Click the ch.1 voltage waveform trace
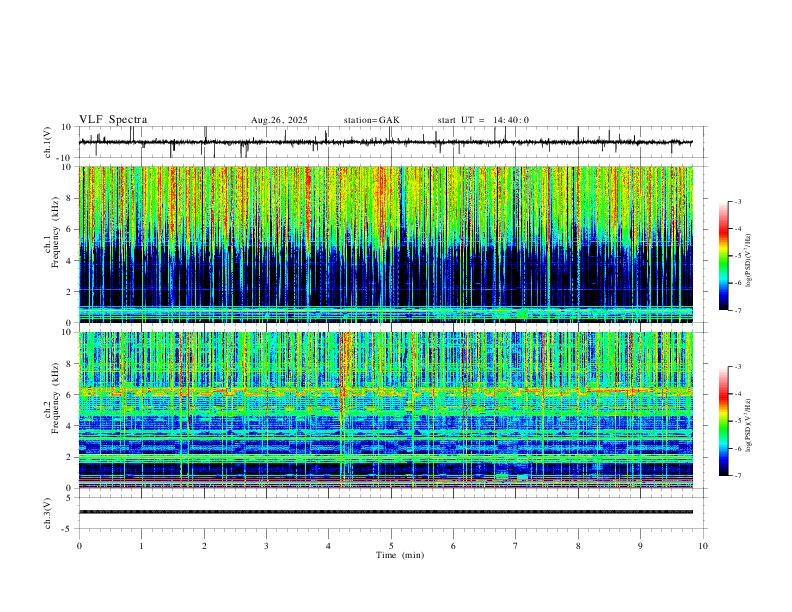The width and height of the screenshot is (792, 612). point(385,142)
